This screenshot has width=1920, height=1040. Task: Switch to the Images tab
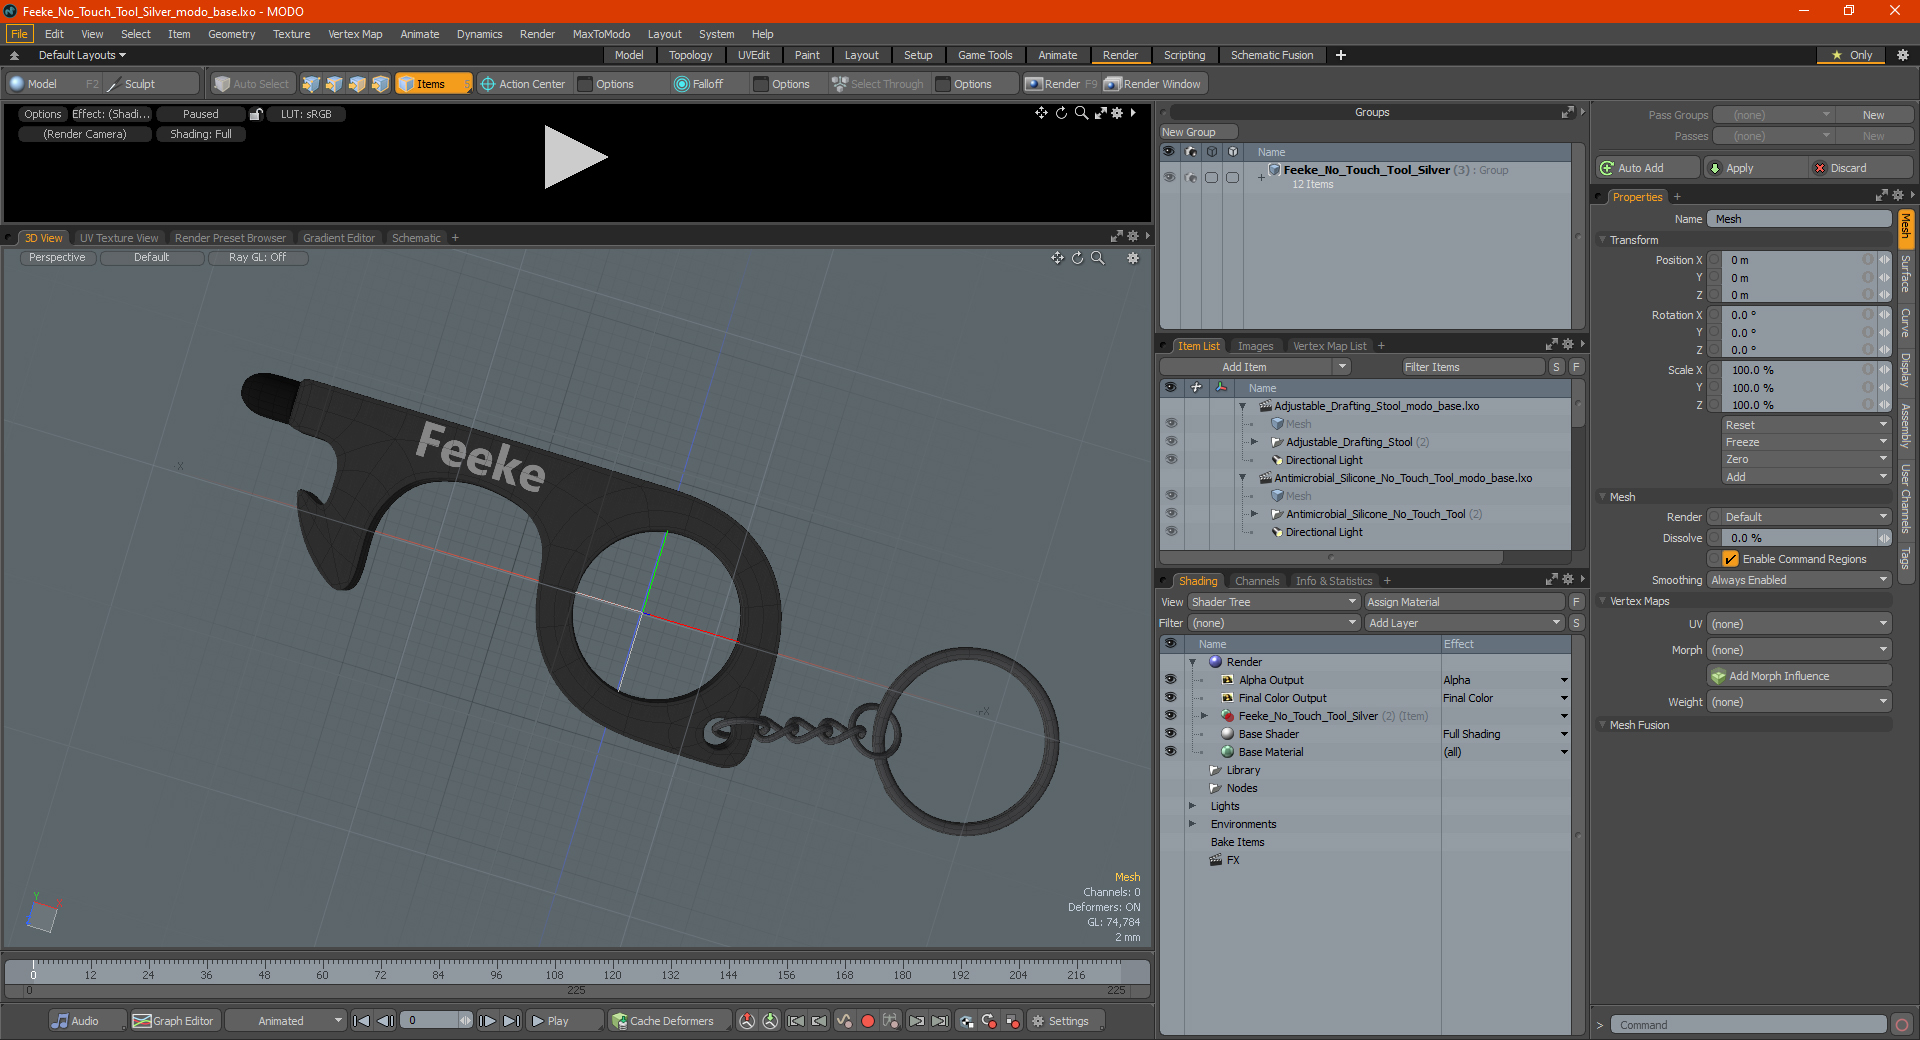[1255, 346]
